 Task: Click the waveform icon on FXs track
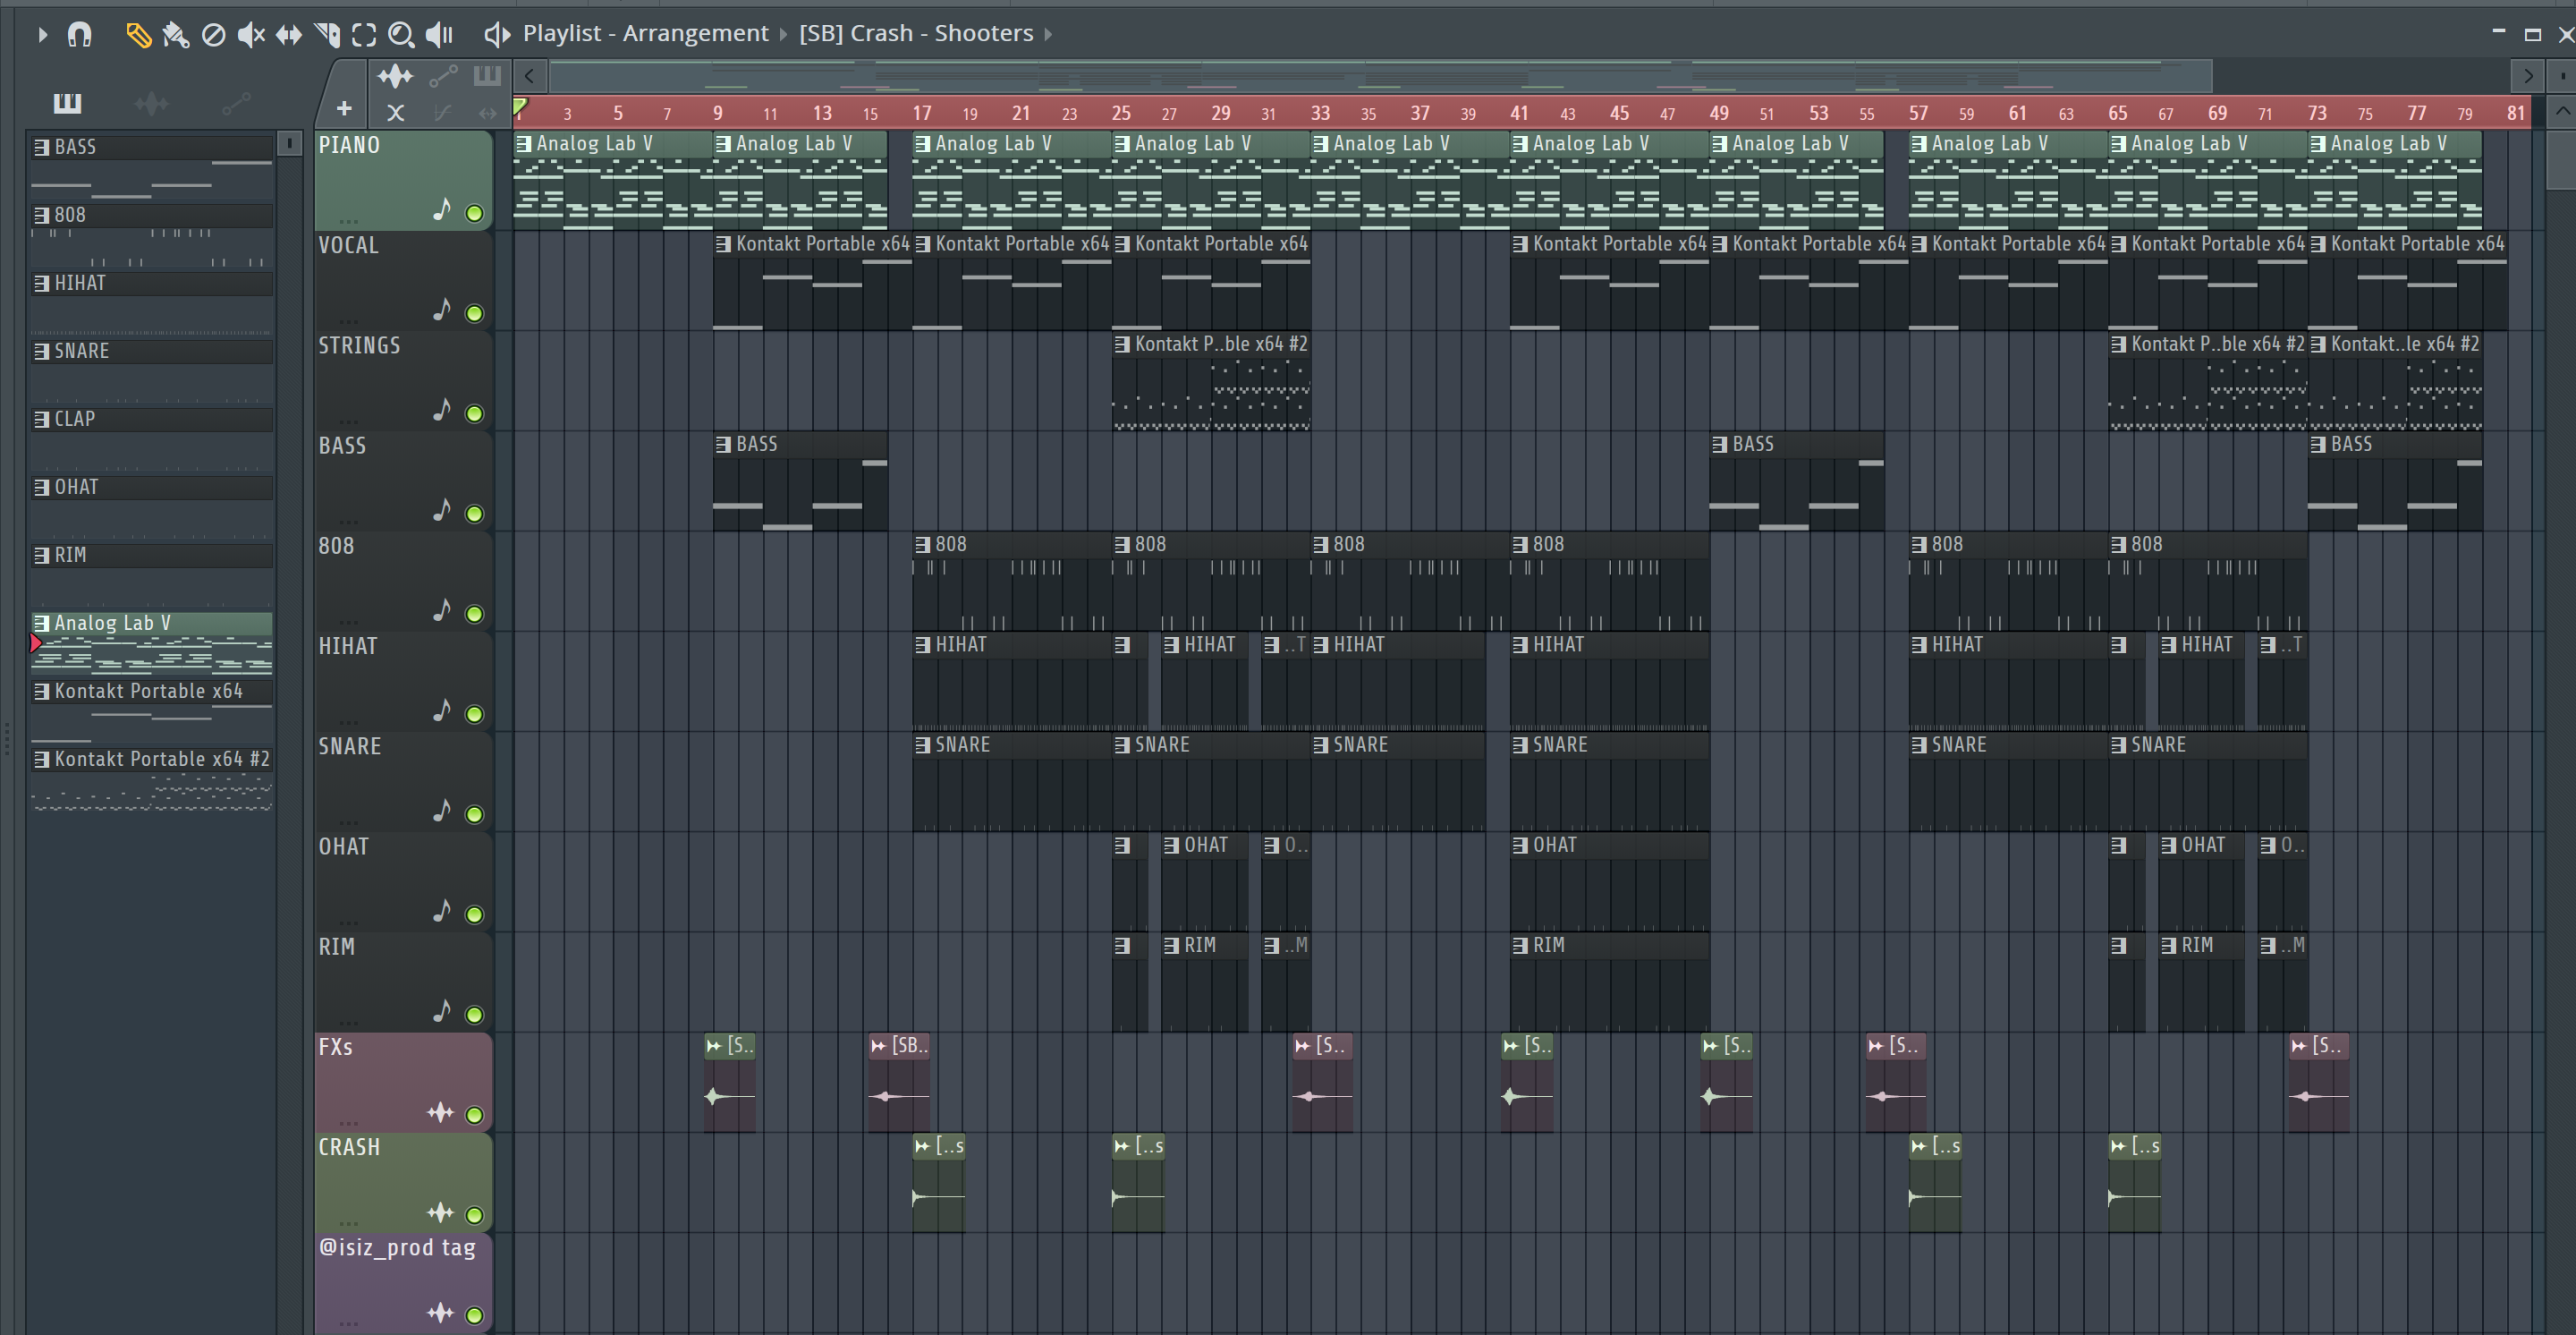[x=441, y=1113]
